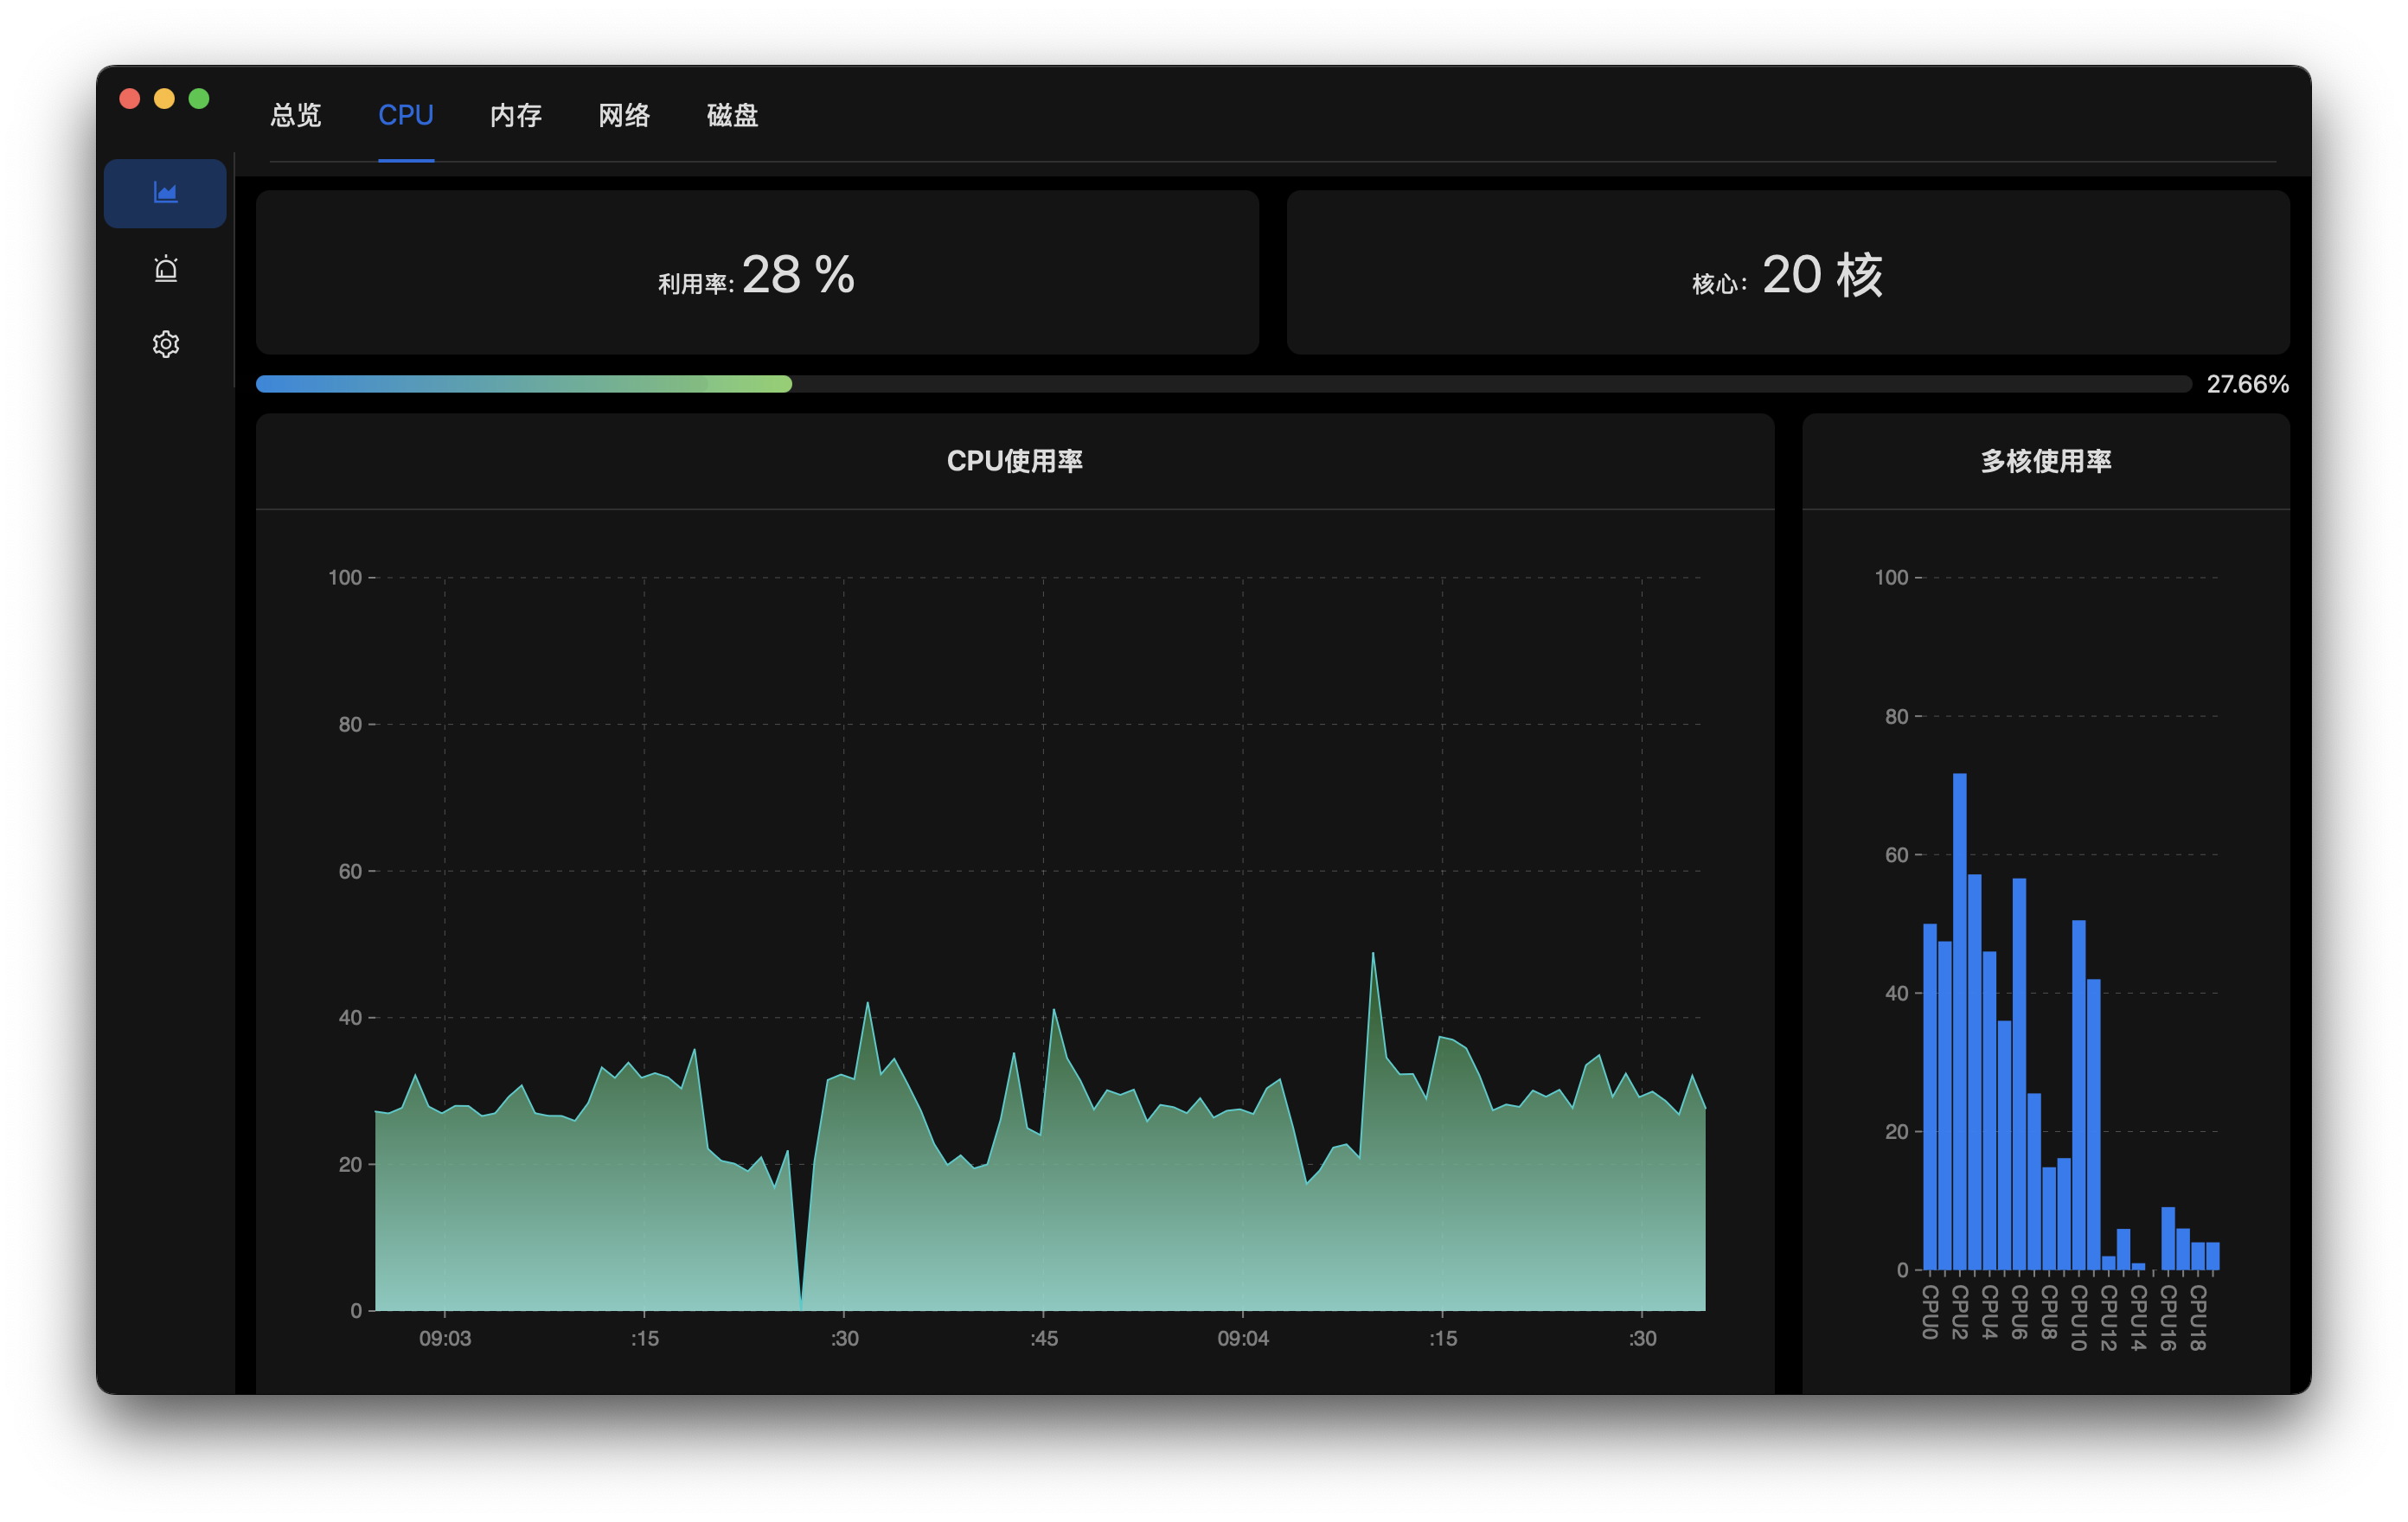Open the monitoring chart sidebar icon
The image size is (2408, 1522).
click(165, 193)
